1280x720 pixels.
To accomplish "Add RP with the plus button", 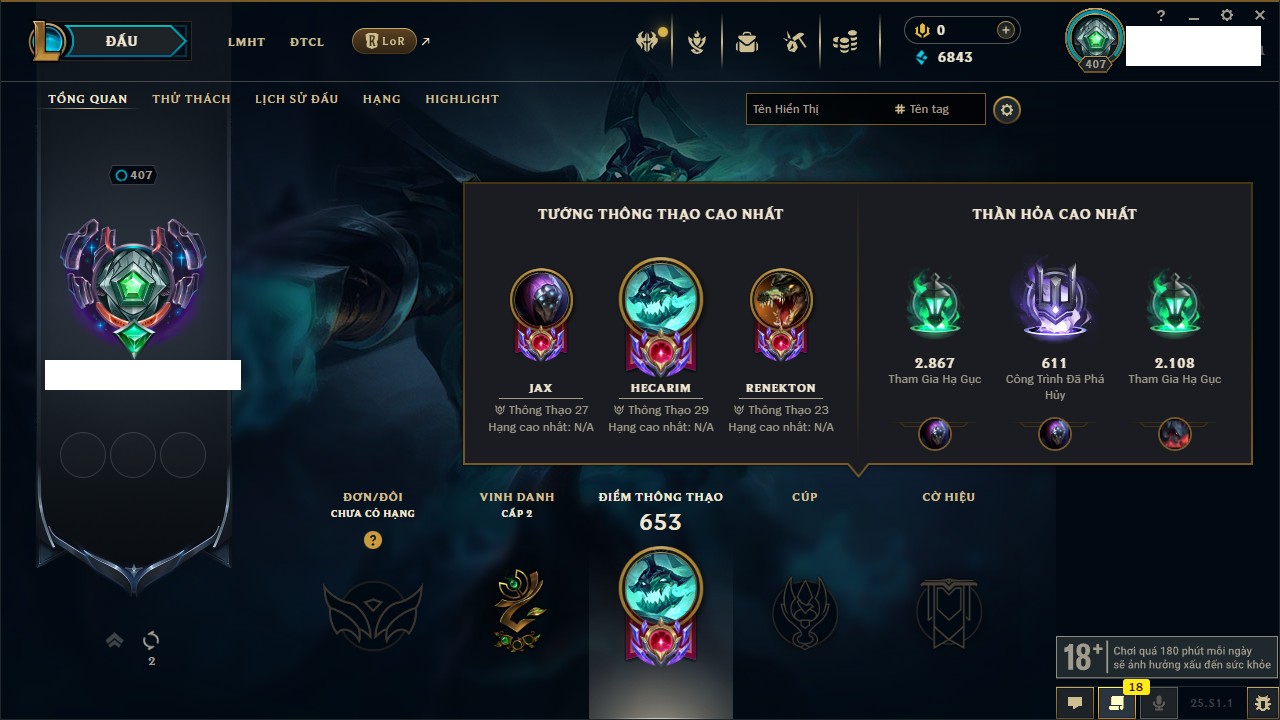I will coord(1006,30).
